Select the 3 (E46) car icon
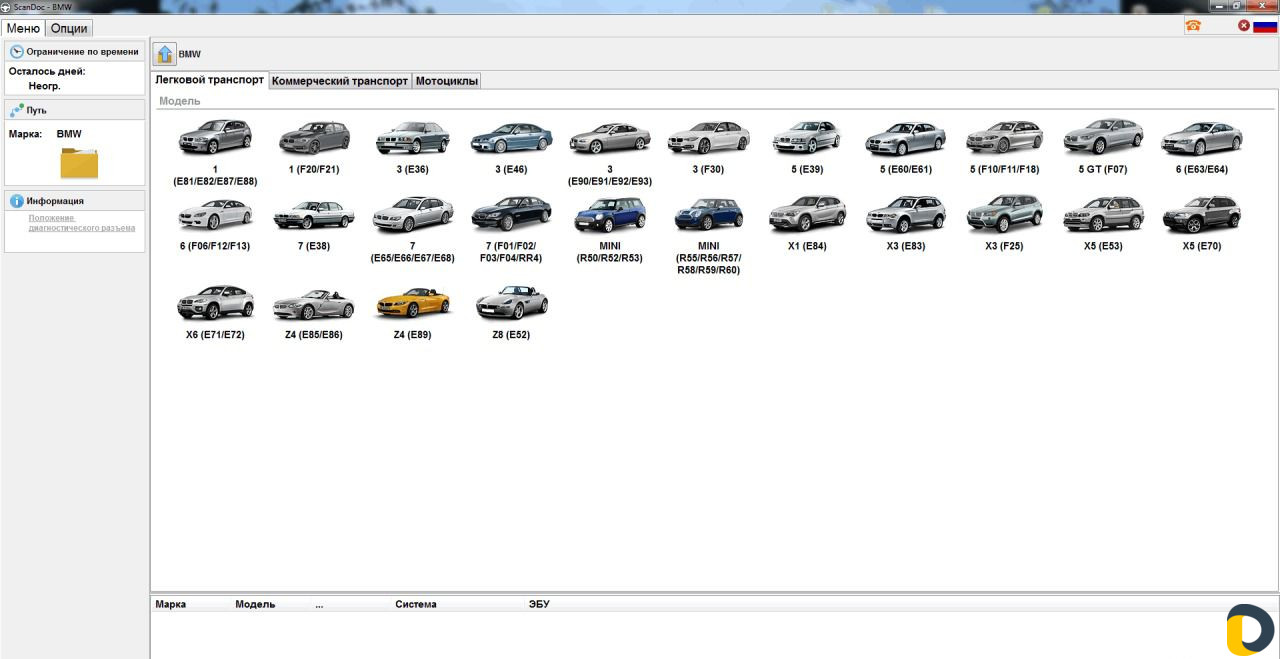Screen dimensions: 1280x659 click(511, 138)
